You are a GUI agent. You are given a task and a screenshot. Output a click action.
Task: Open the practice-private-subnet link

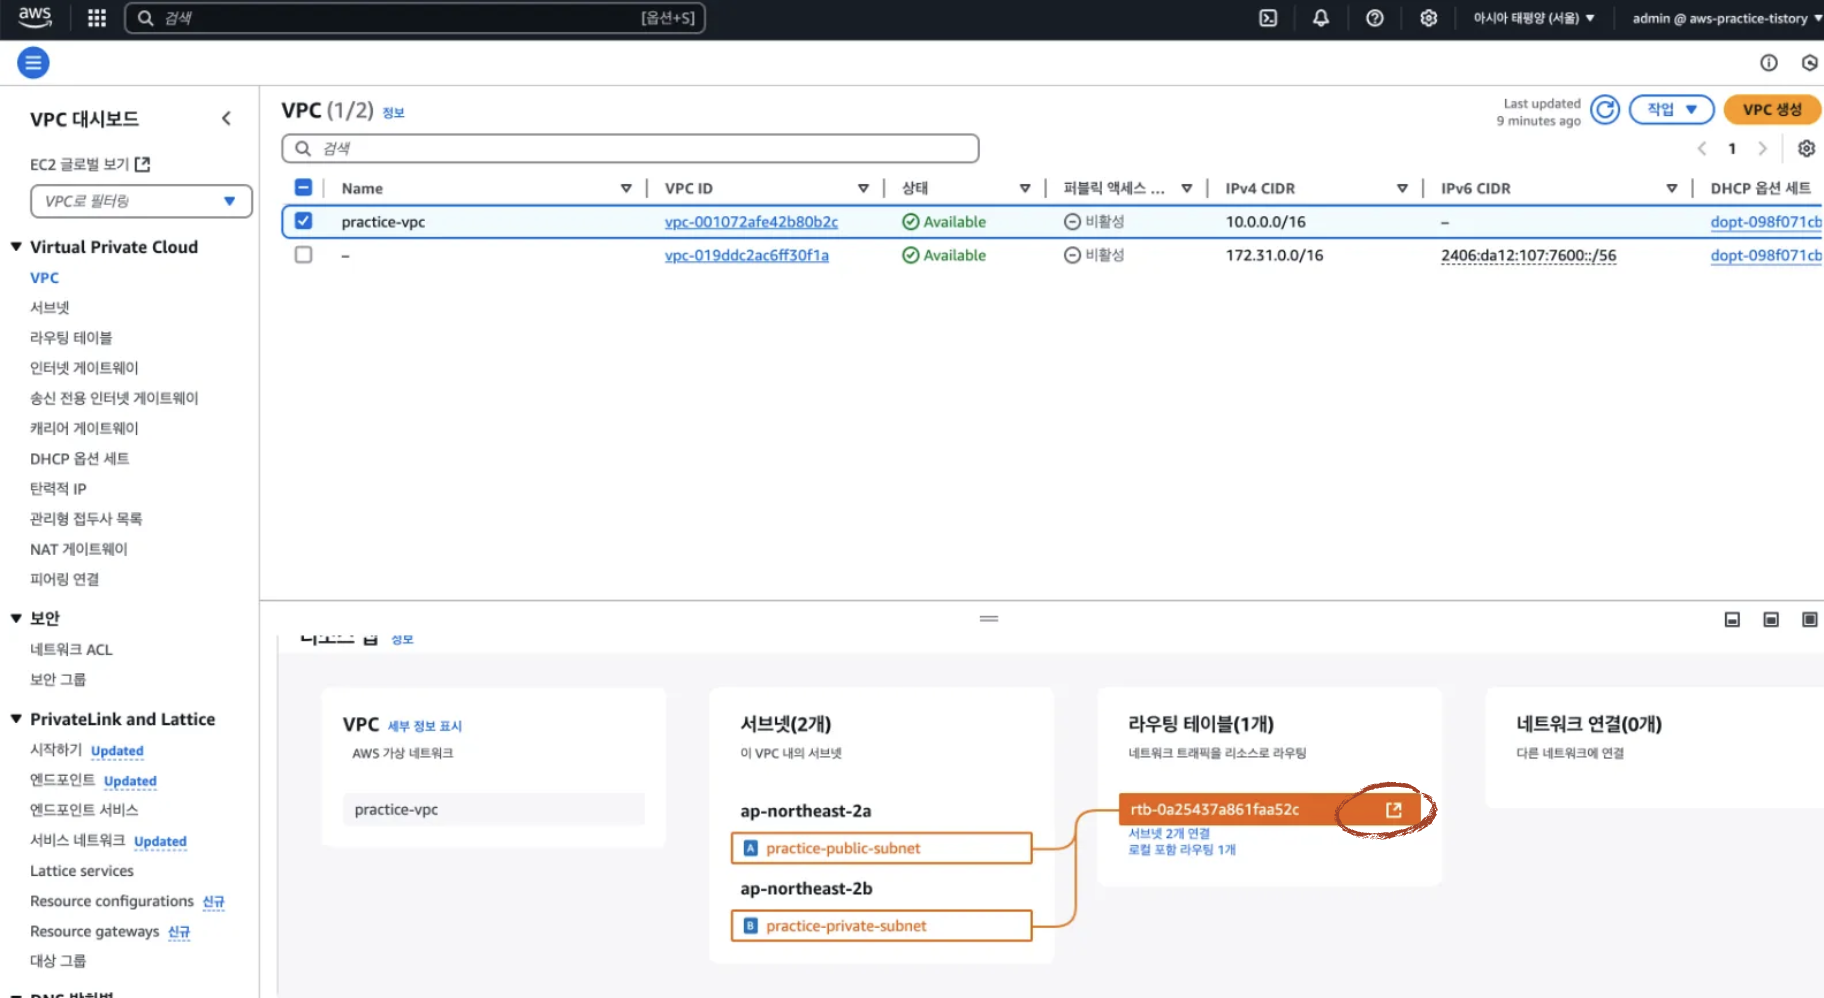pyautogui.click(x=846, y=926)
